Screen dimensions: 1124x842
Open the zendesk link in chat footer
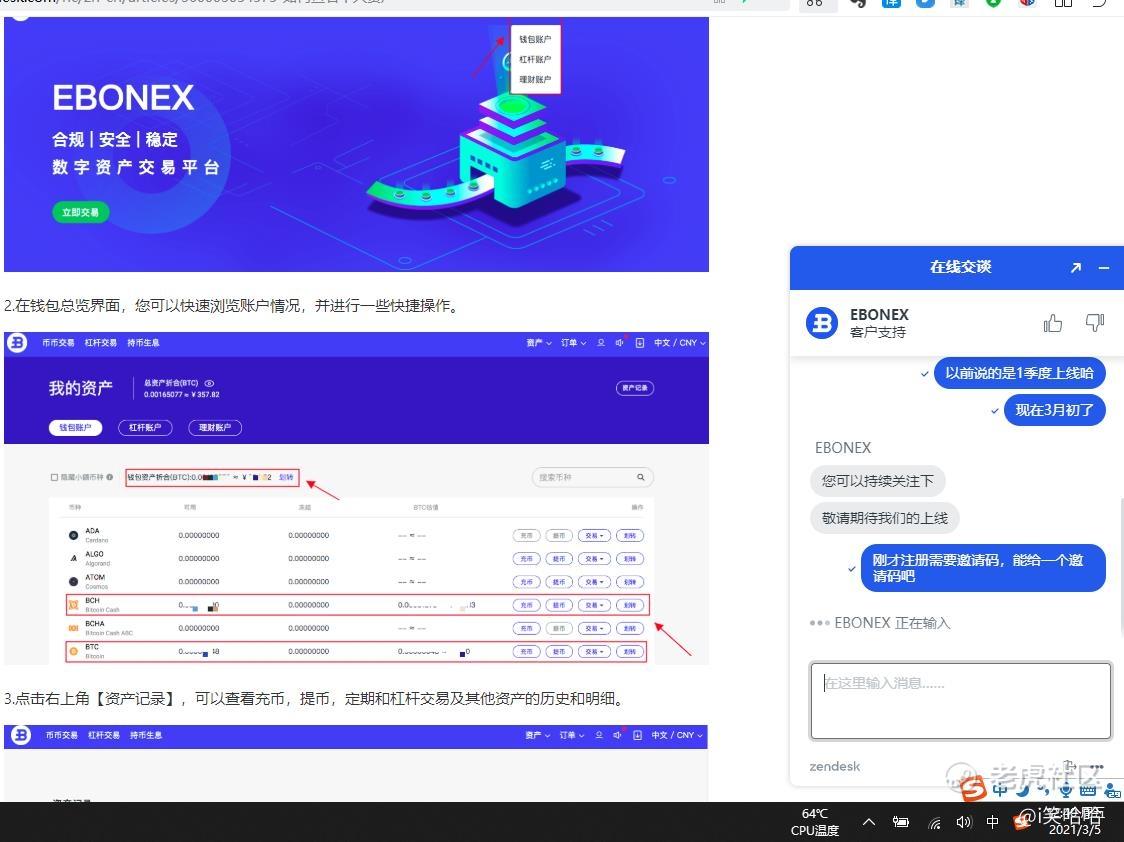(x=834, y=766)
